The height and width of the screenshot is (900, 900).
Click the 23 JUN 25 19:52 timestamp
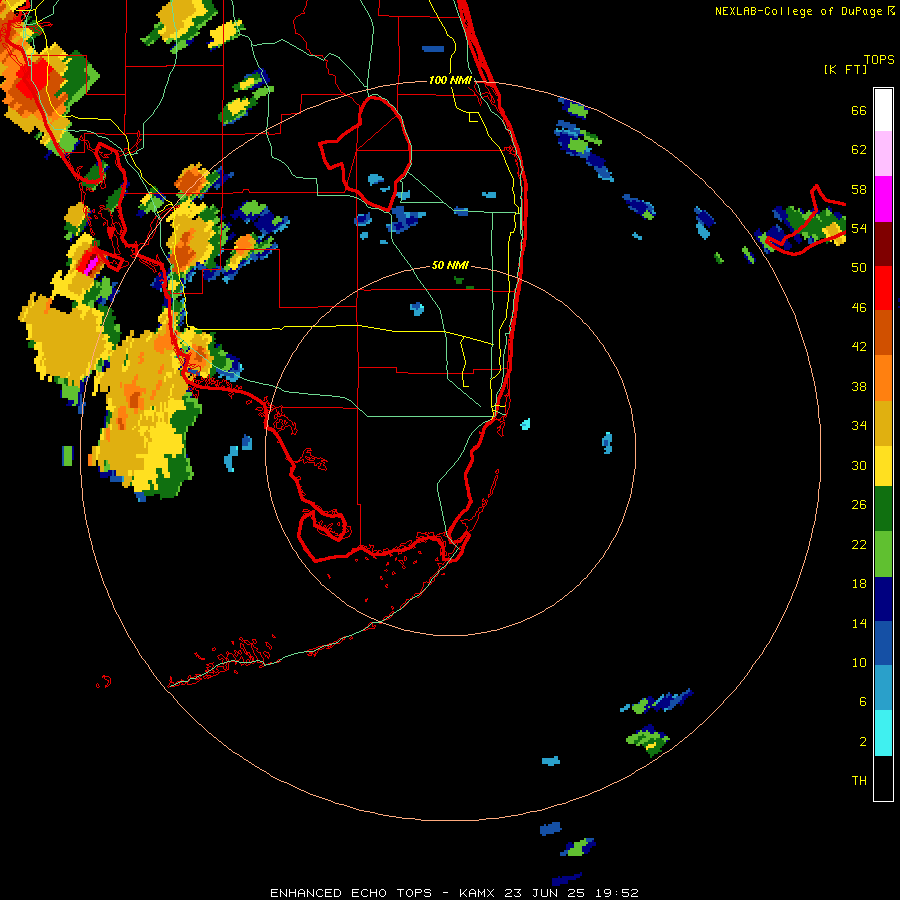pyautogui.click(x=572, y=893)
